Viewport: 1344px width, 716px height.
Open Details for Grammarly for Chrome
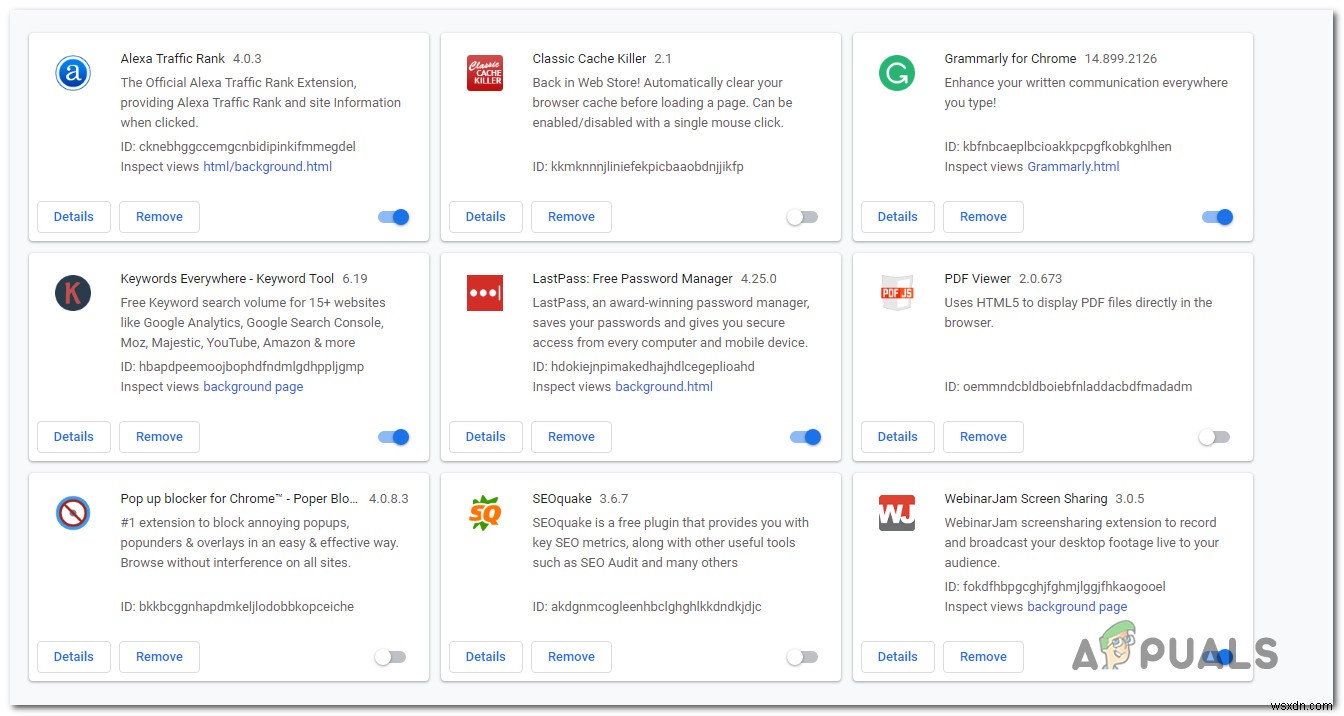897,216
